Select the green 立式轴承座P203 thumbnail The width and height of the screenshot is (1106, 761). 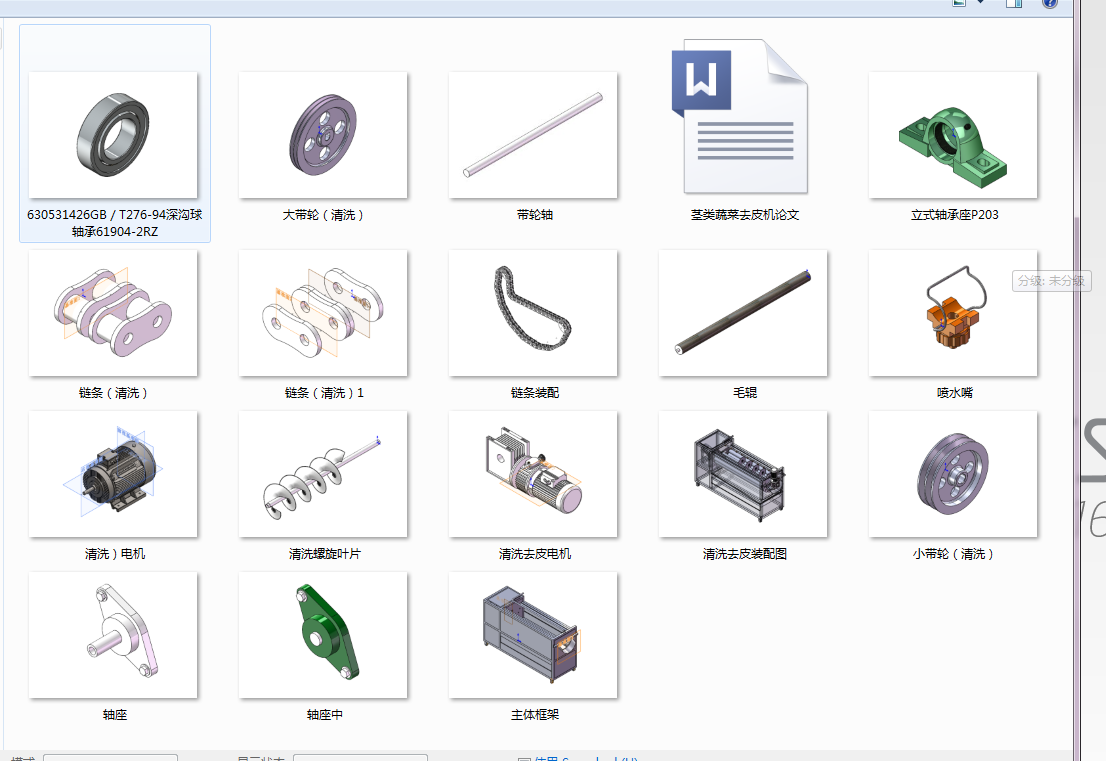coord(953,135)
